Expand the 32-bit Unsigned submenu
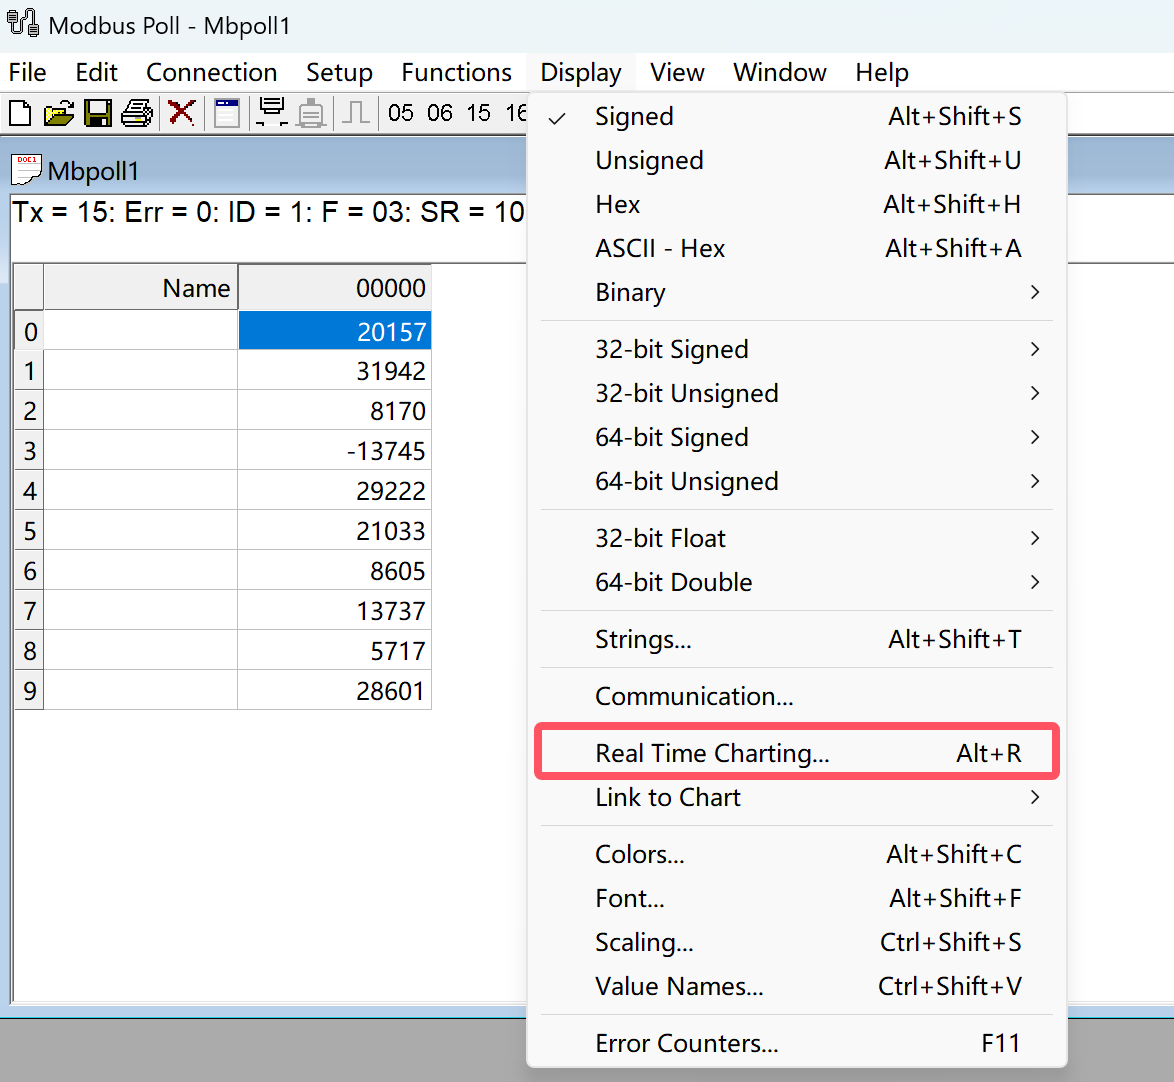 (797, 393)
